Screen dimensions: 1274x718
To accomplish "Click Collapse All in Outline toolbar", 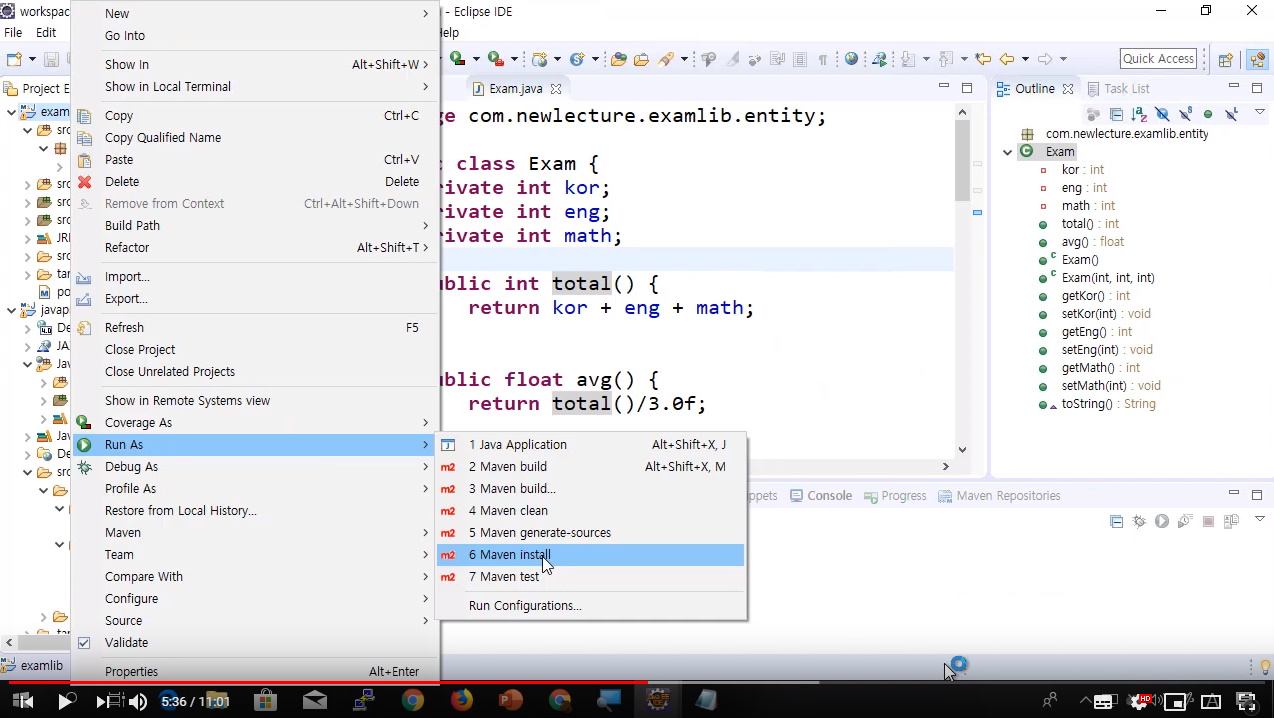I will click(1116, 114).
